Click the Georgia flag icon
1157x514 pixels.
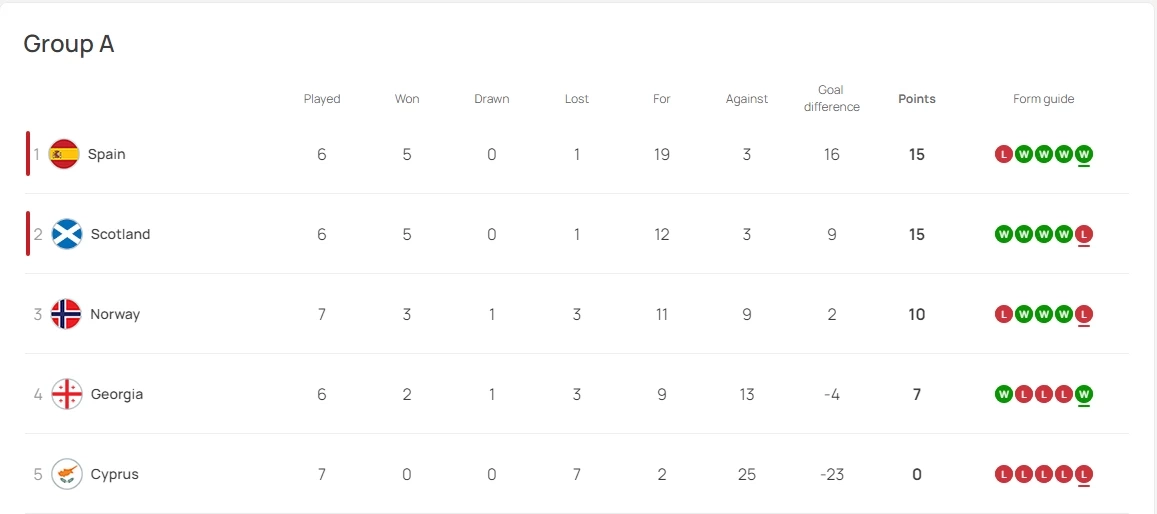[x=66, y=394]
